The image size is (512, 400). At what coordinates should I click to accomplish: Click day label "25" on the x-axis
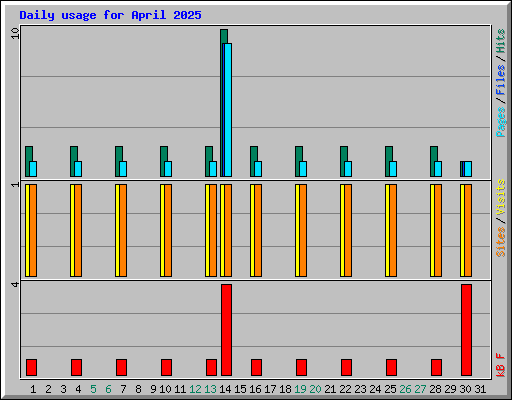pos(390,389)
